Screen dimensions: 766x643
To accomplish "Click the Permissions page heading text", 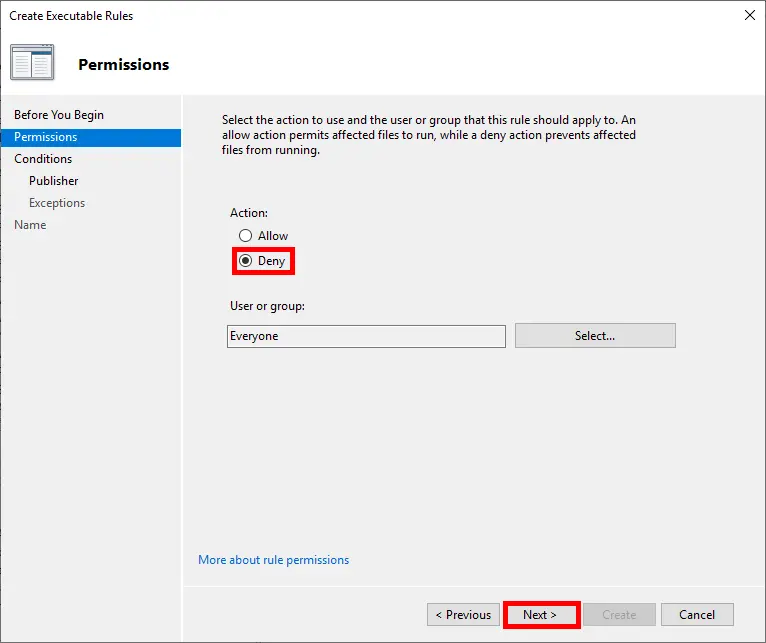I will (124, 64).
